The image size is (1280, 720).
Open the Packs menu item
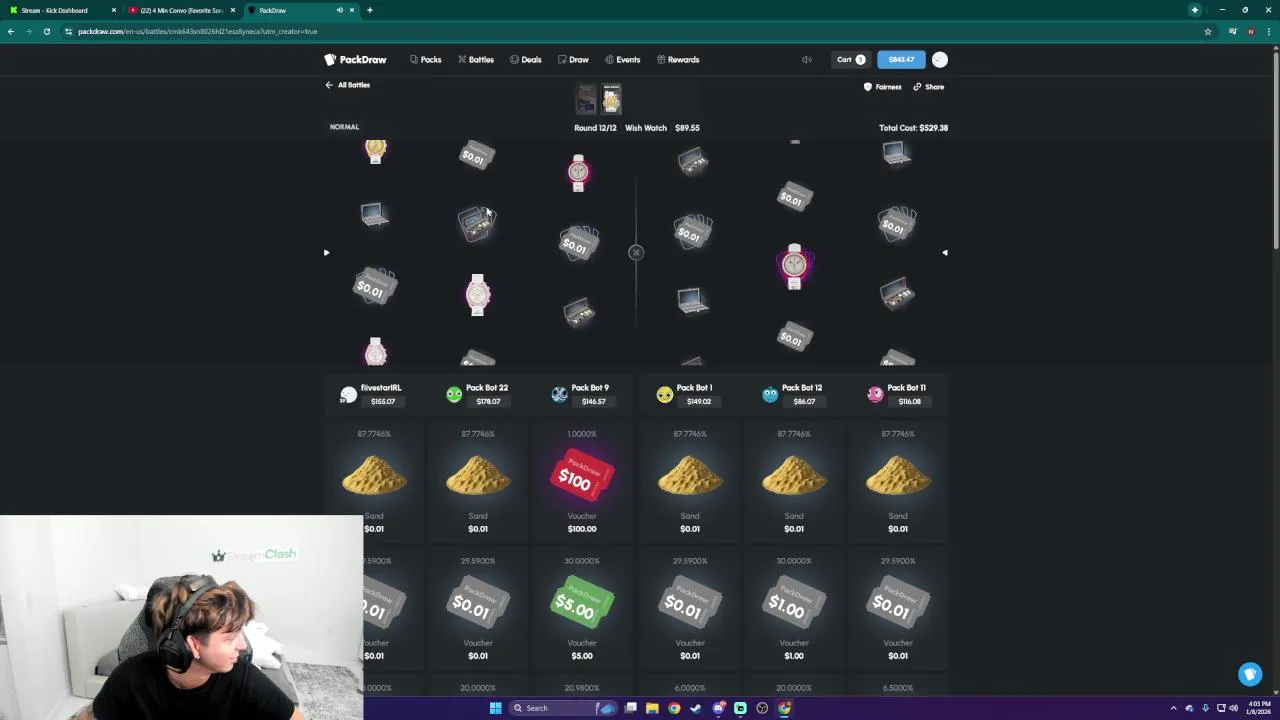tap(425, 60)
